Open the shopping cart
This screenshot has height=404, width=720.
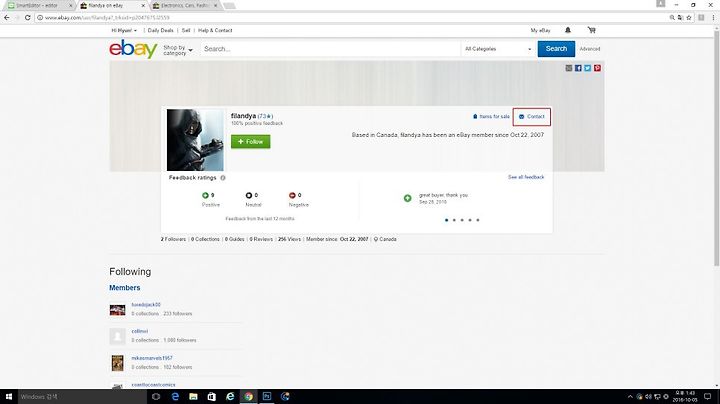pos(591,30)
